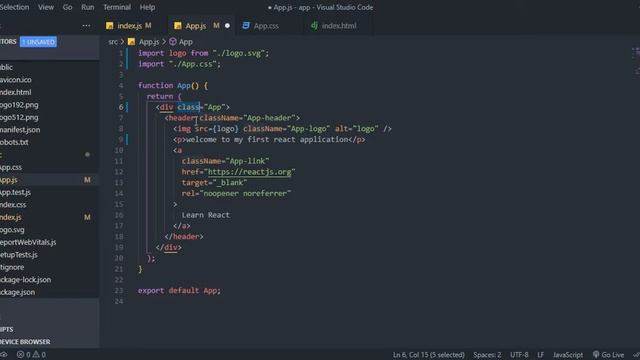The width and height of the screenshot is (640, 360).
Task: Change the Spaces: 2 indentation setting
Action: pyautogui.click(x=487, y=355)
